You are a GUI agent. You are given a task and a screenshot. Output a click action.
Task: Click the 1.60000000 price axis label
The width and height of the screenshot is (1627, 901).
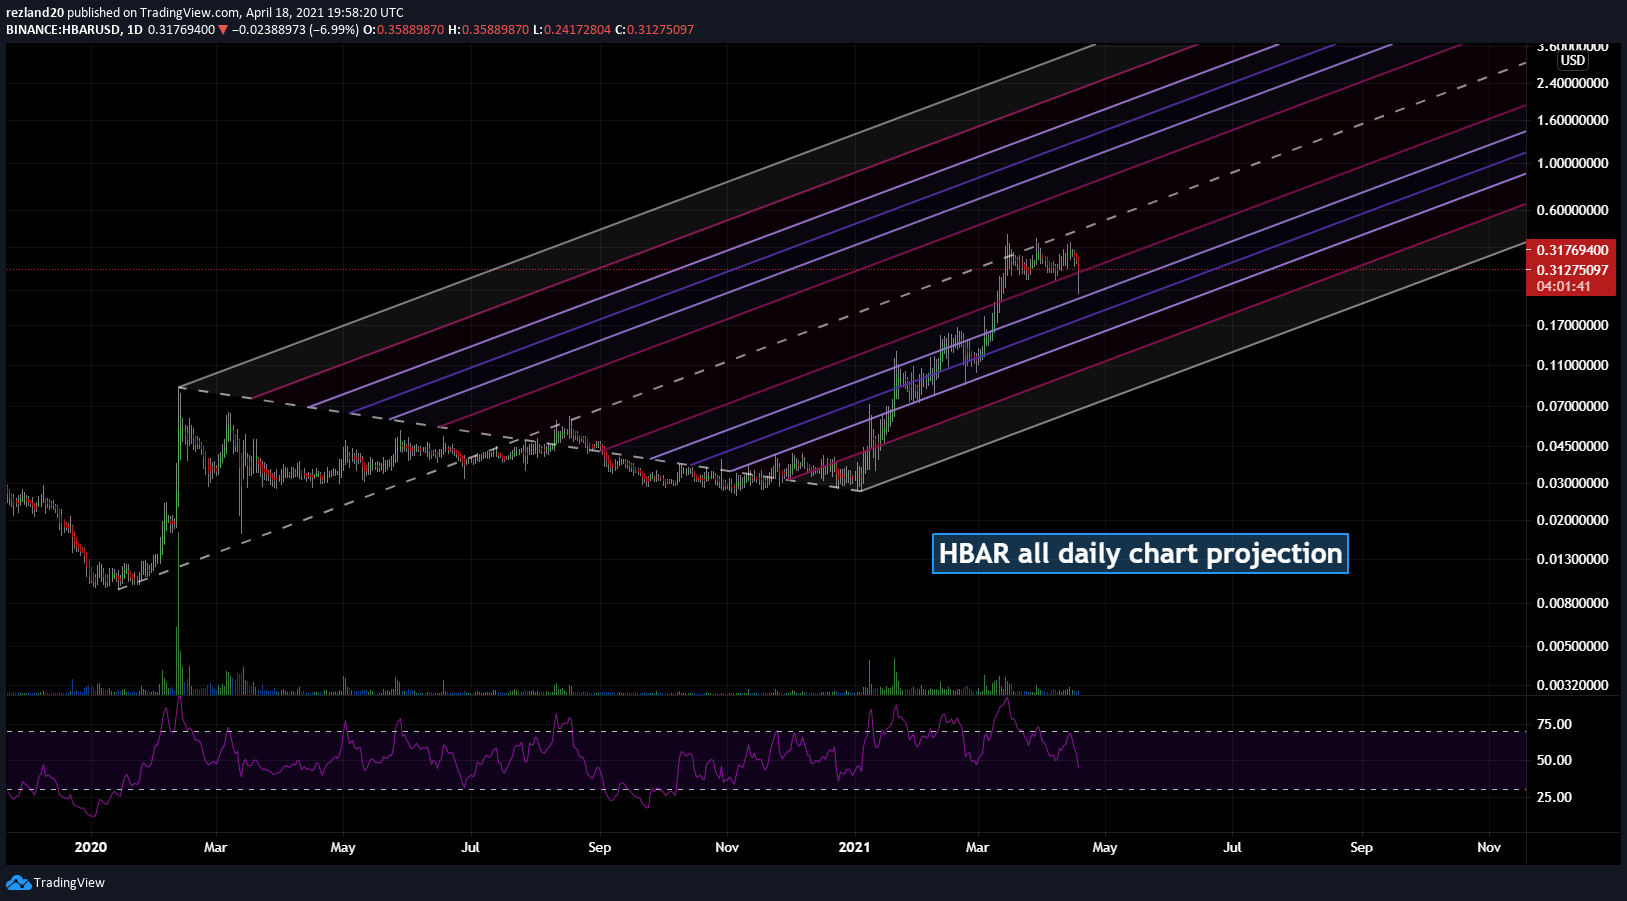click(1572, 120)
